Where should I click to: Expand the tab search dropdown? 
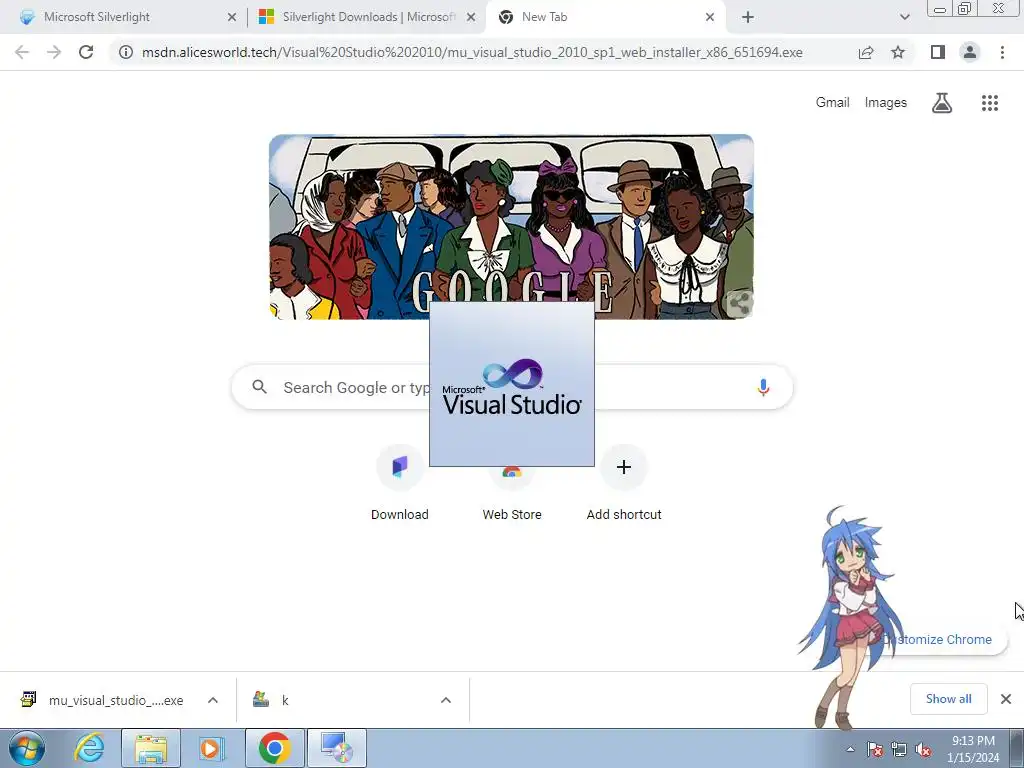[x=904, y=17]
